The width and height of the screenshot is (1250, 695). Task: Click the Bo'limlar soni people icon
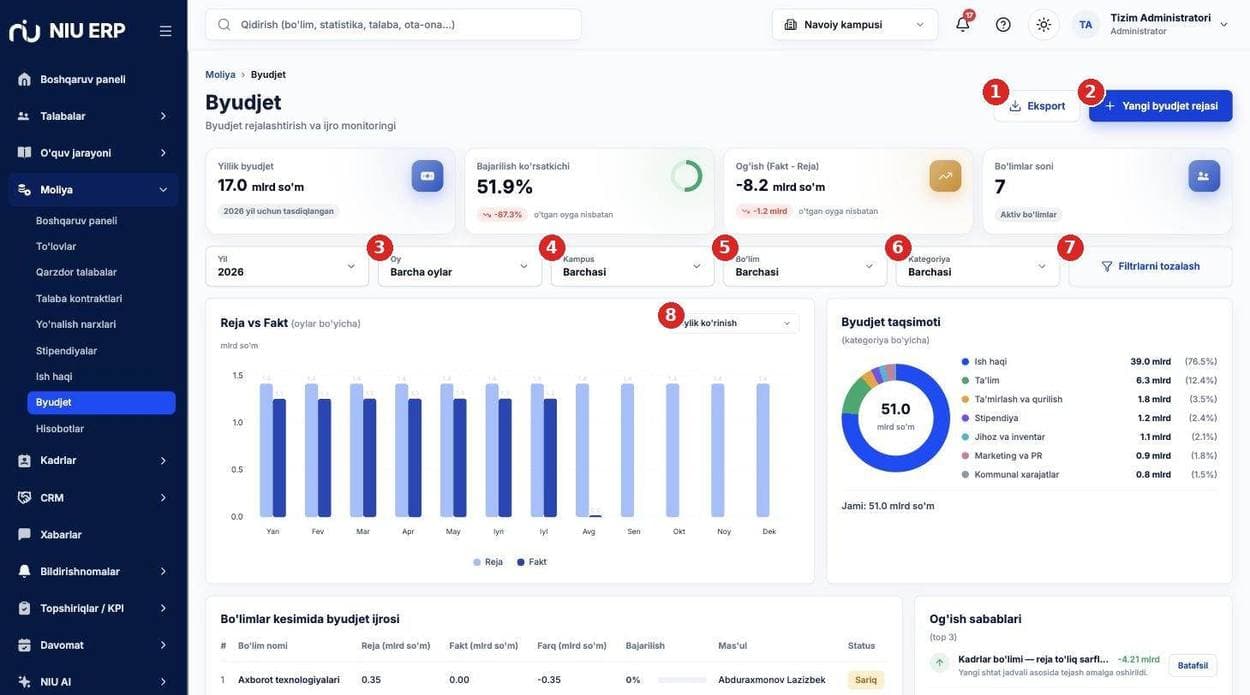pos(1204,176)
